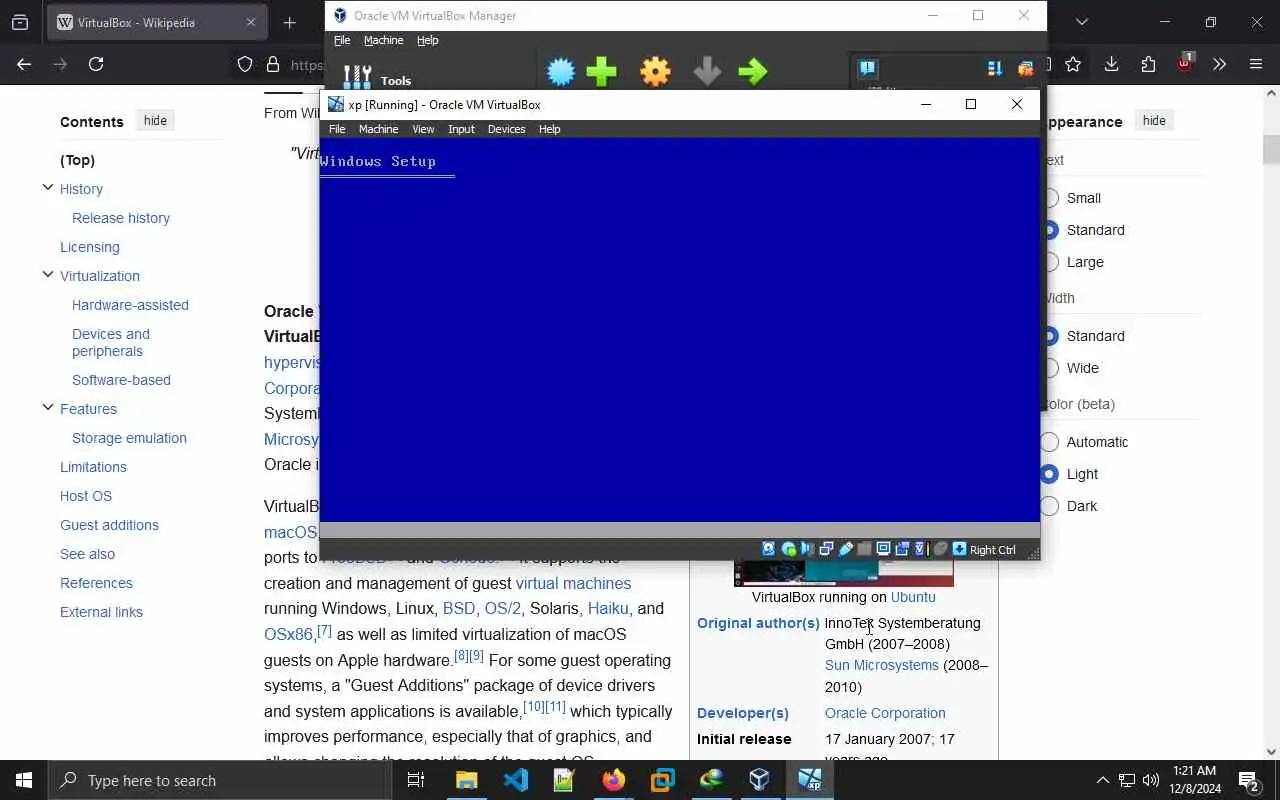Open the Firefox extensions puzzle icon
This screenshot has height=800, width=1280.
click(x=1148, y=64)
